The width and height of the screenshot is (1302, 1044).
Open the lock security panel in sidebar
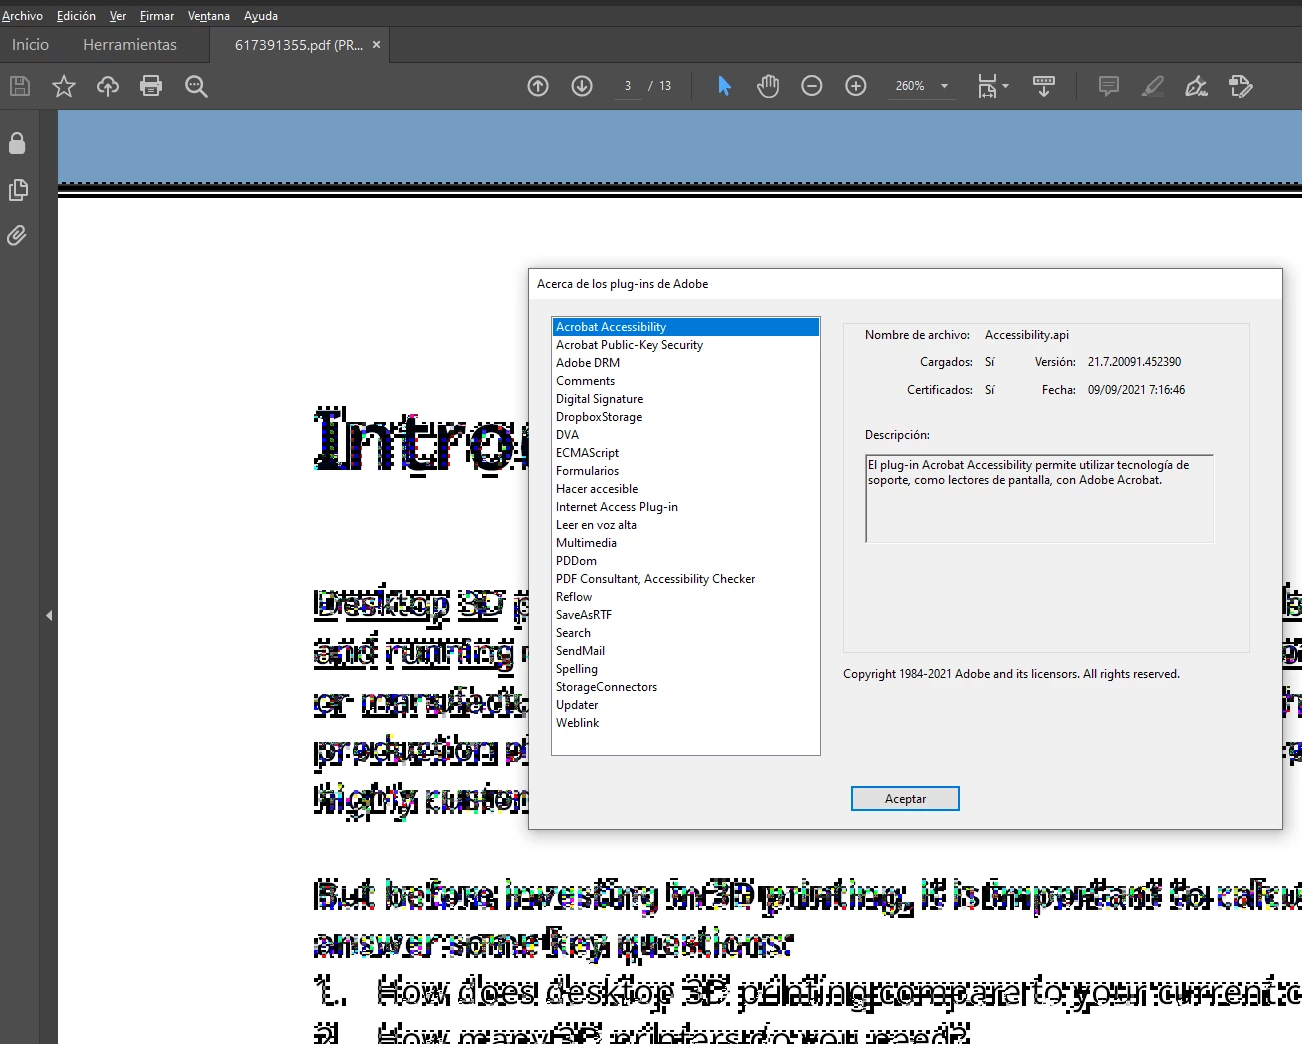click(17, 143)
